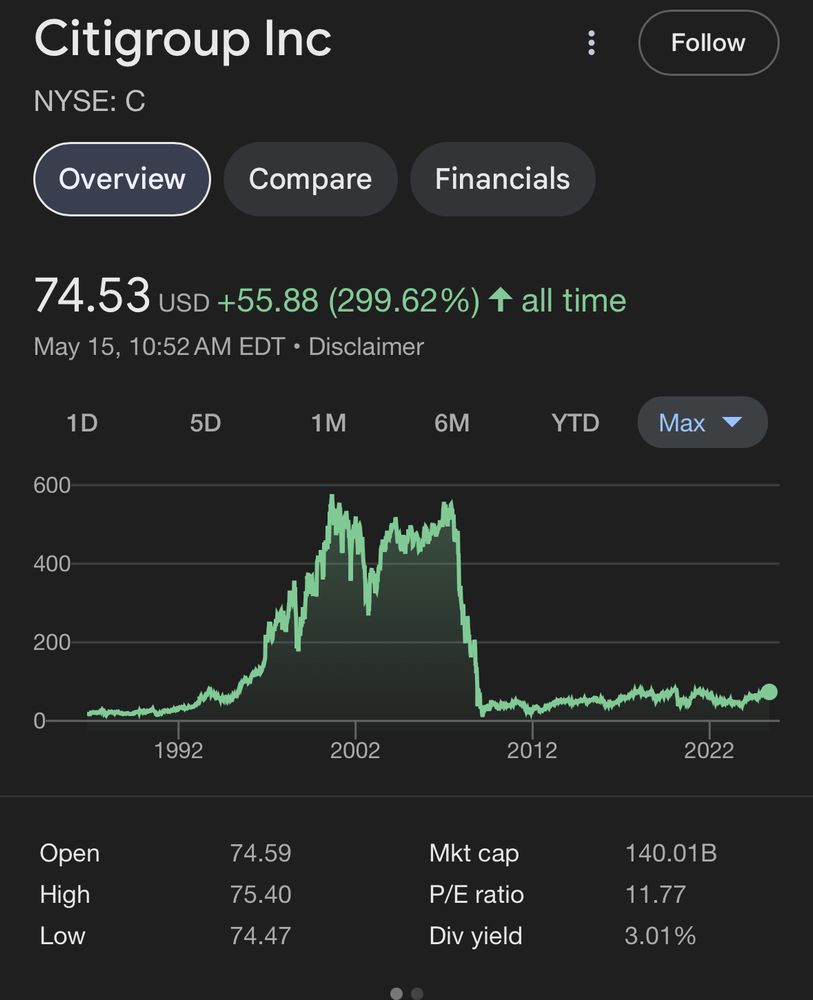Click the Div yield value 3.01%

click(660, 936)
